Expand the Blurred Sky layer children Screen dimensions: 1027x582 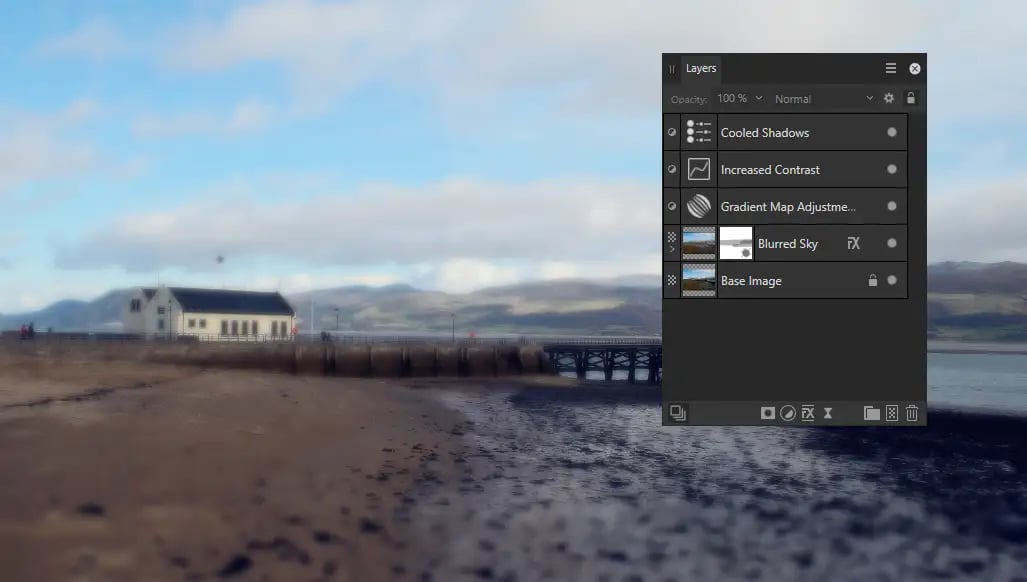coord(672,249)
